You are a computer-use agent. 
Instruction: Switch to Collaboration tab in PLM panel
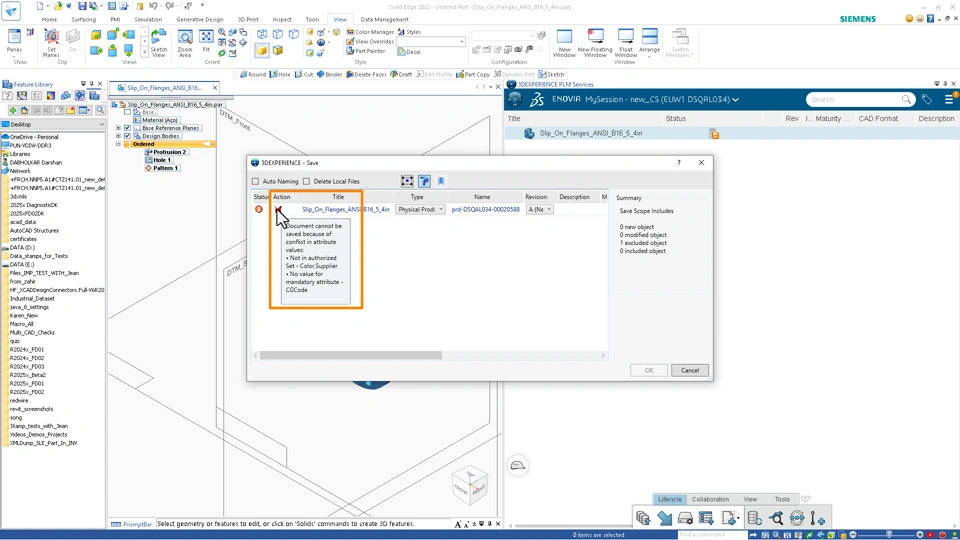tap(710, 499)
